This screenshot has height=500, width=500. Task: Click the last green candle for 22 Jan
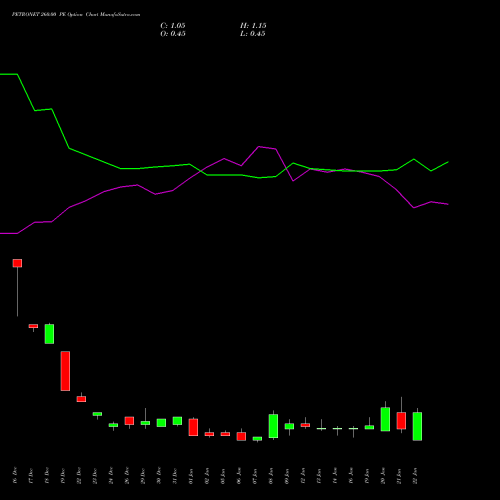click(x=417, y=426)
